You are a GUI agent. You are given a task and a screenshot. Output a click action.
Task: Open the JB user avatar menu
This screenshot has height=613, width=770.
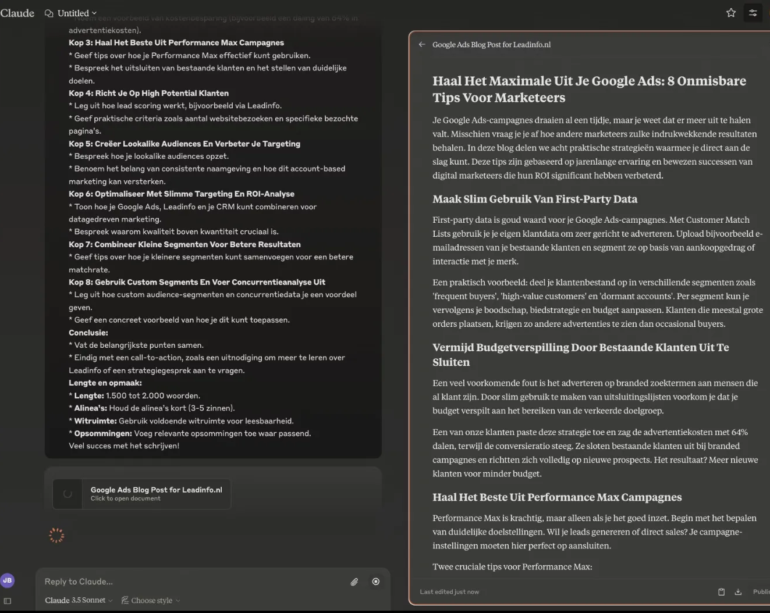pyautogui.click(x=7, y=580)
